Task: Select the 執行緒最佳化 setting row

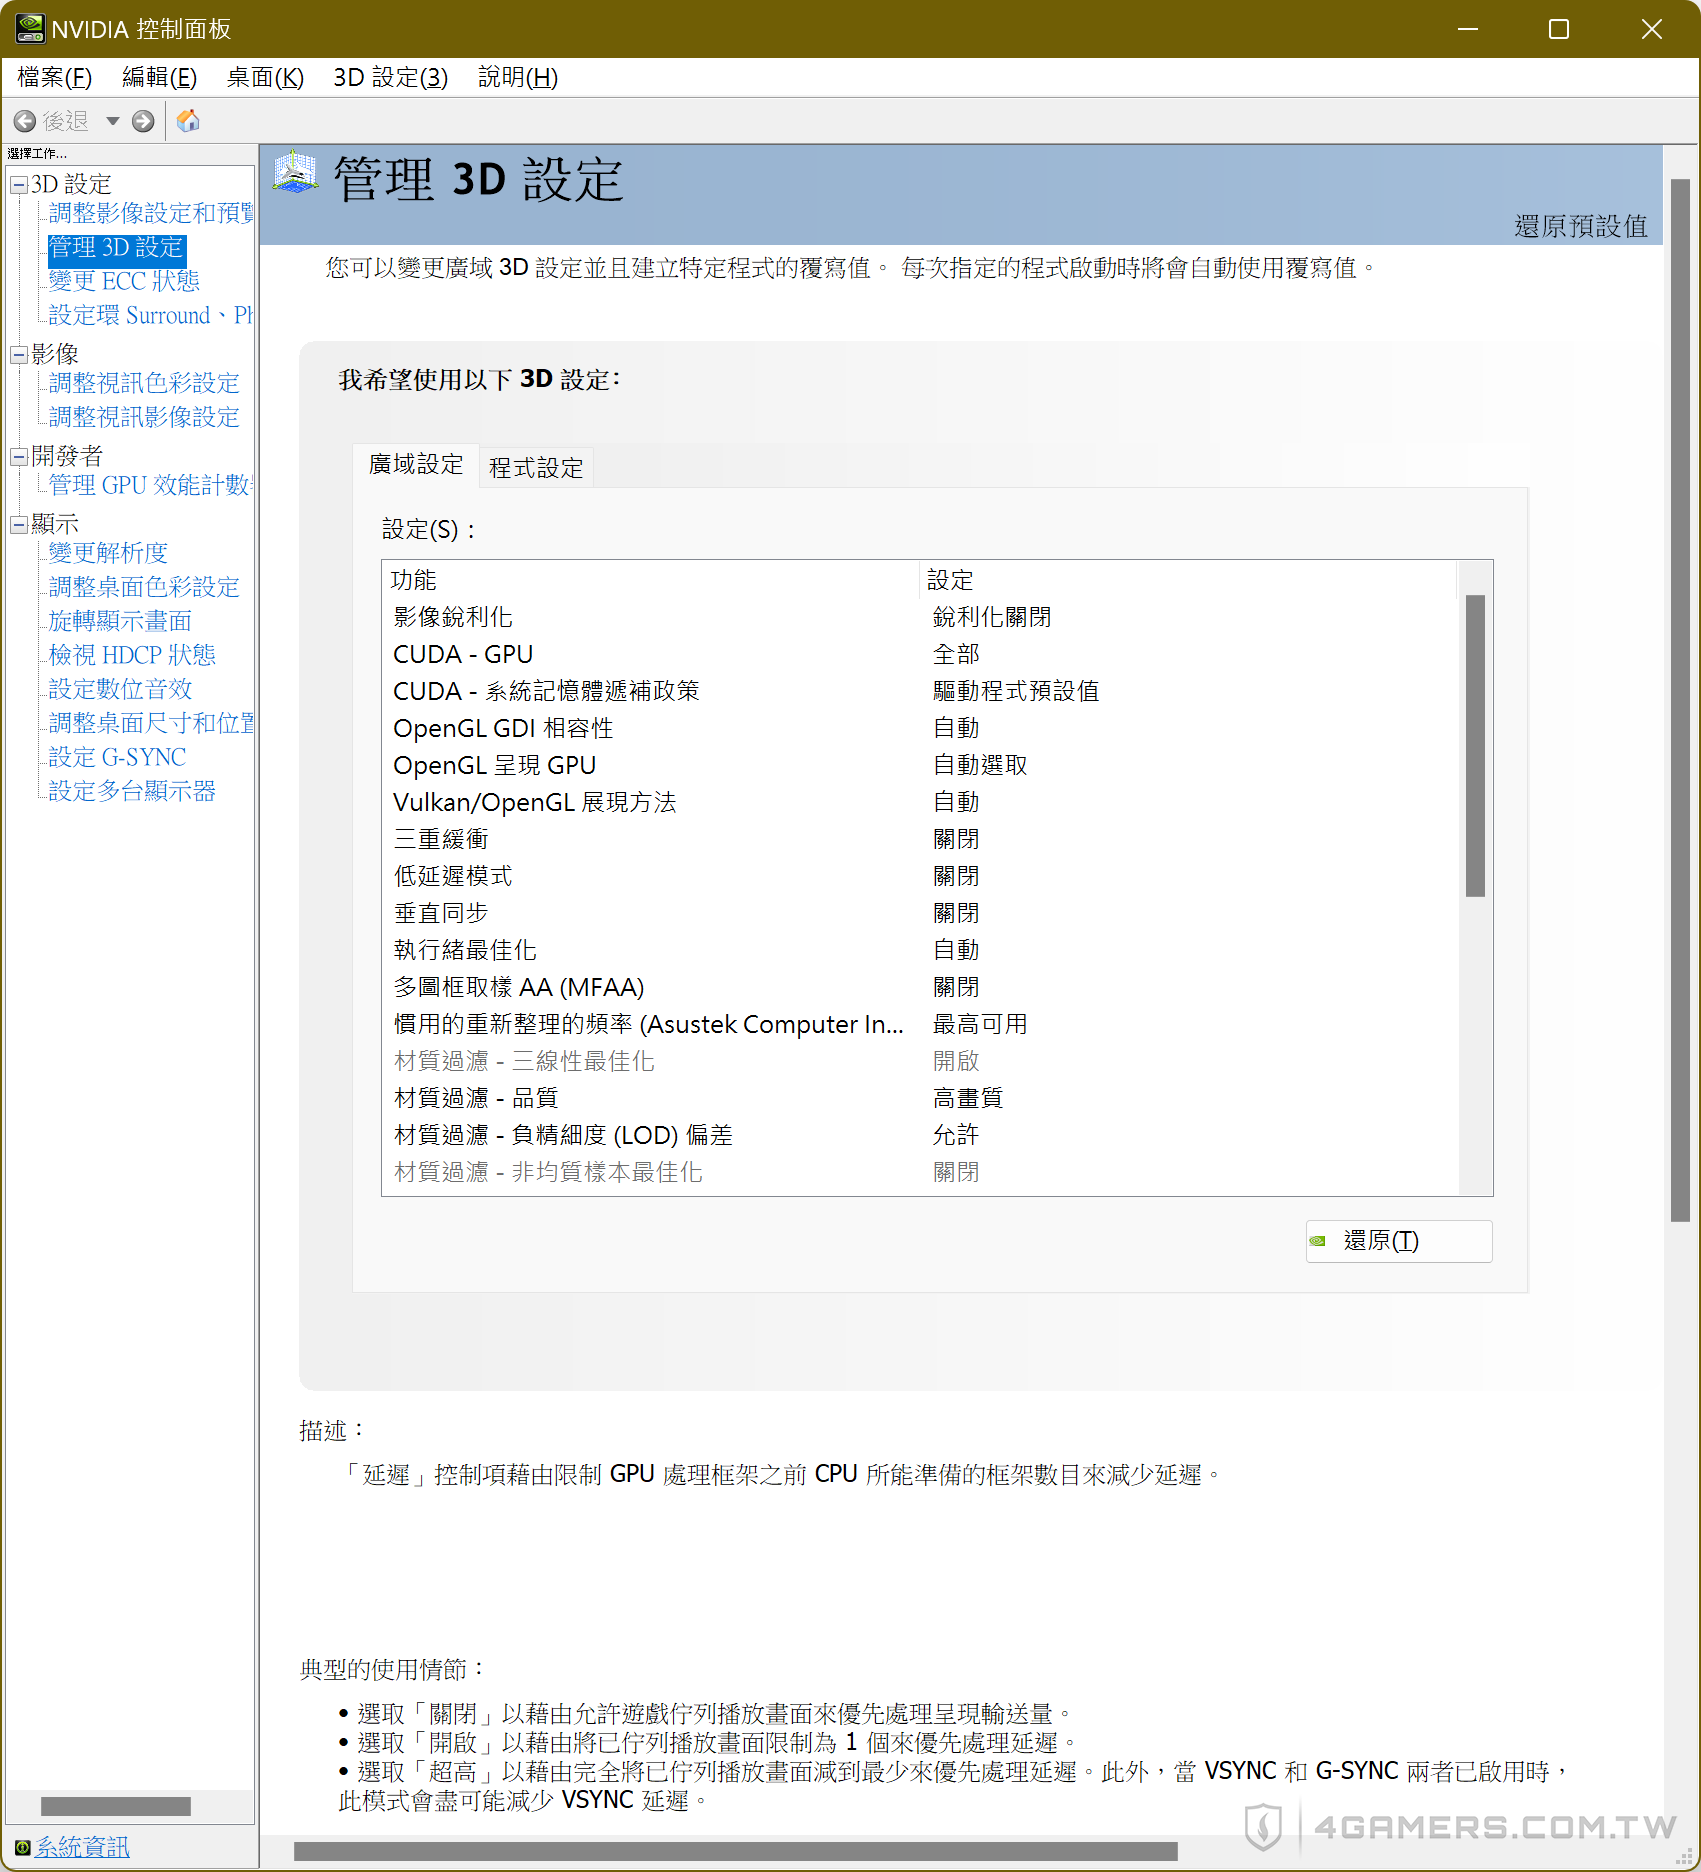Action: coord(920,950)
